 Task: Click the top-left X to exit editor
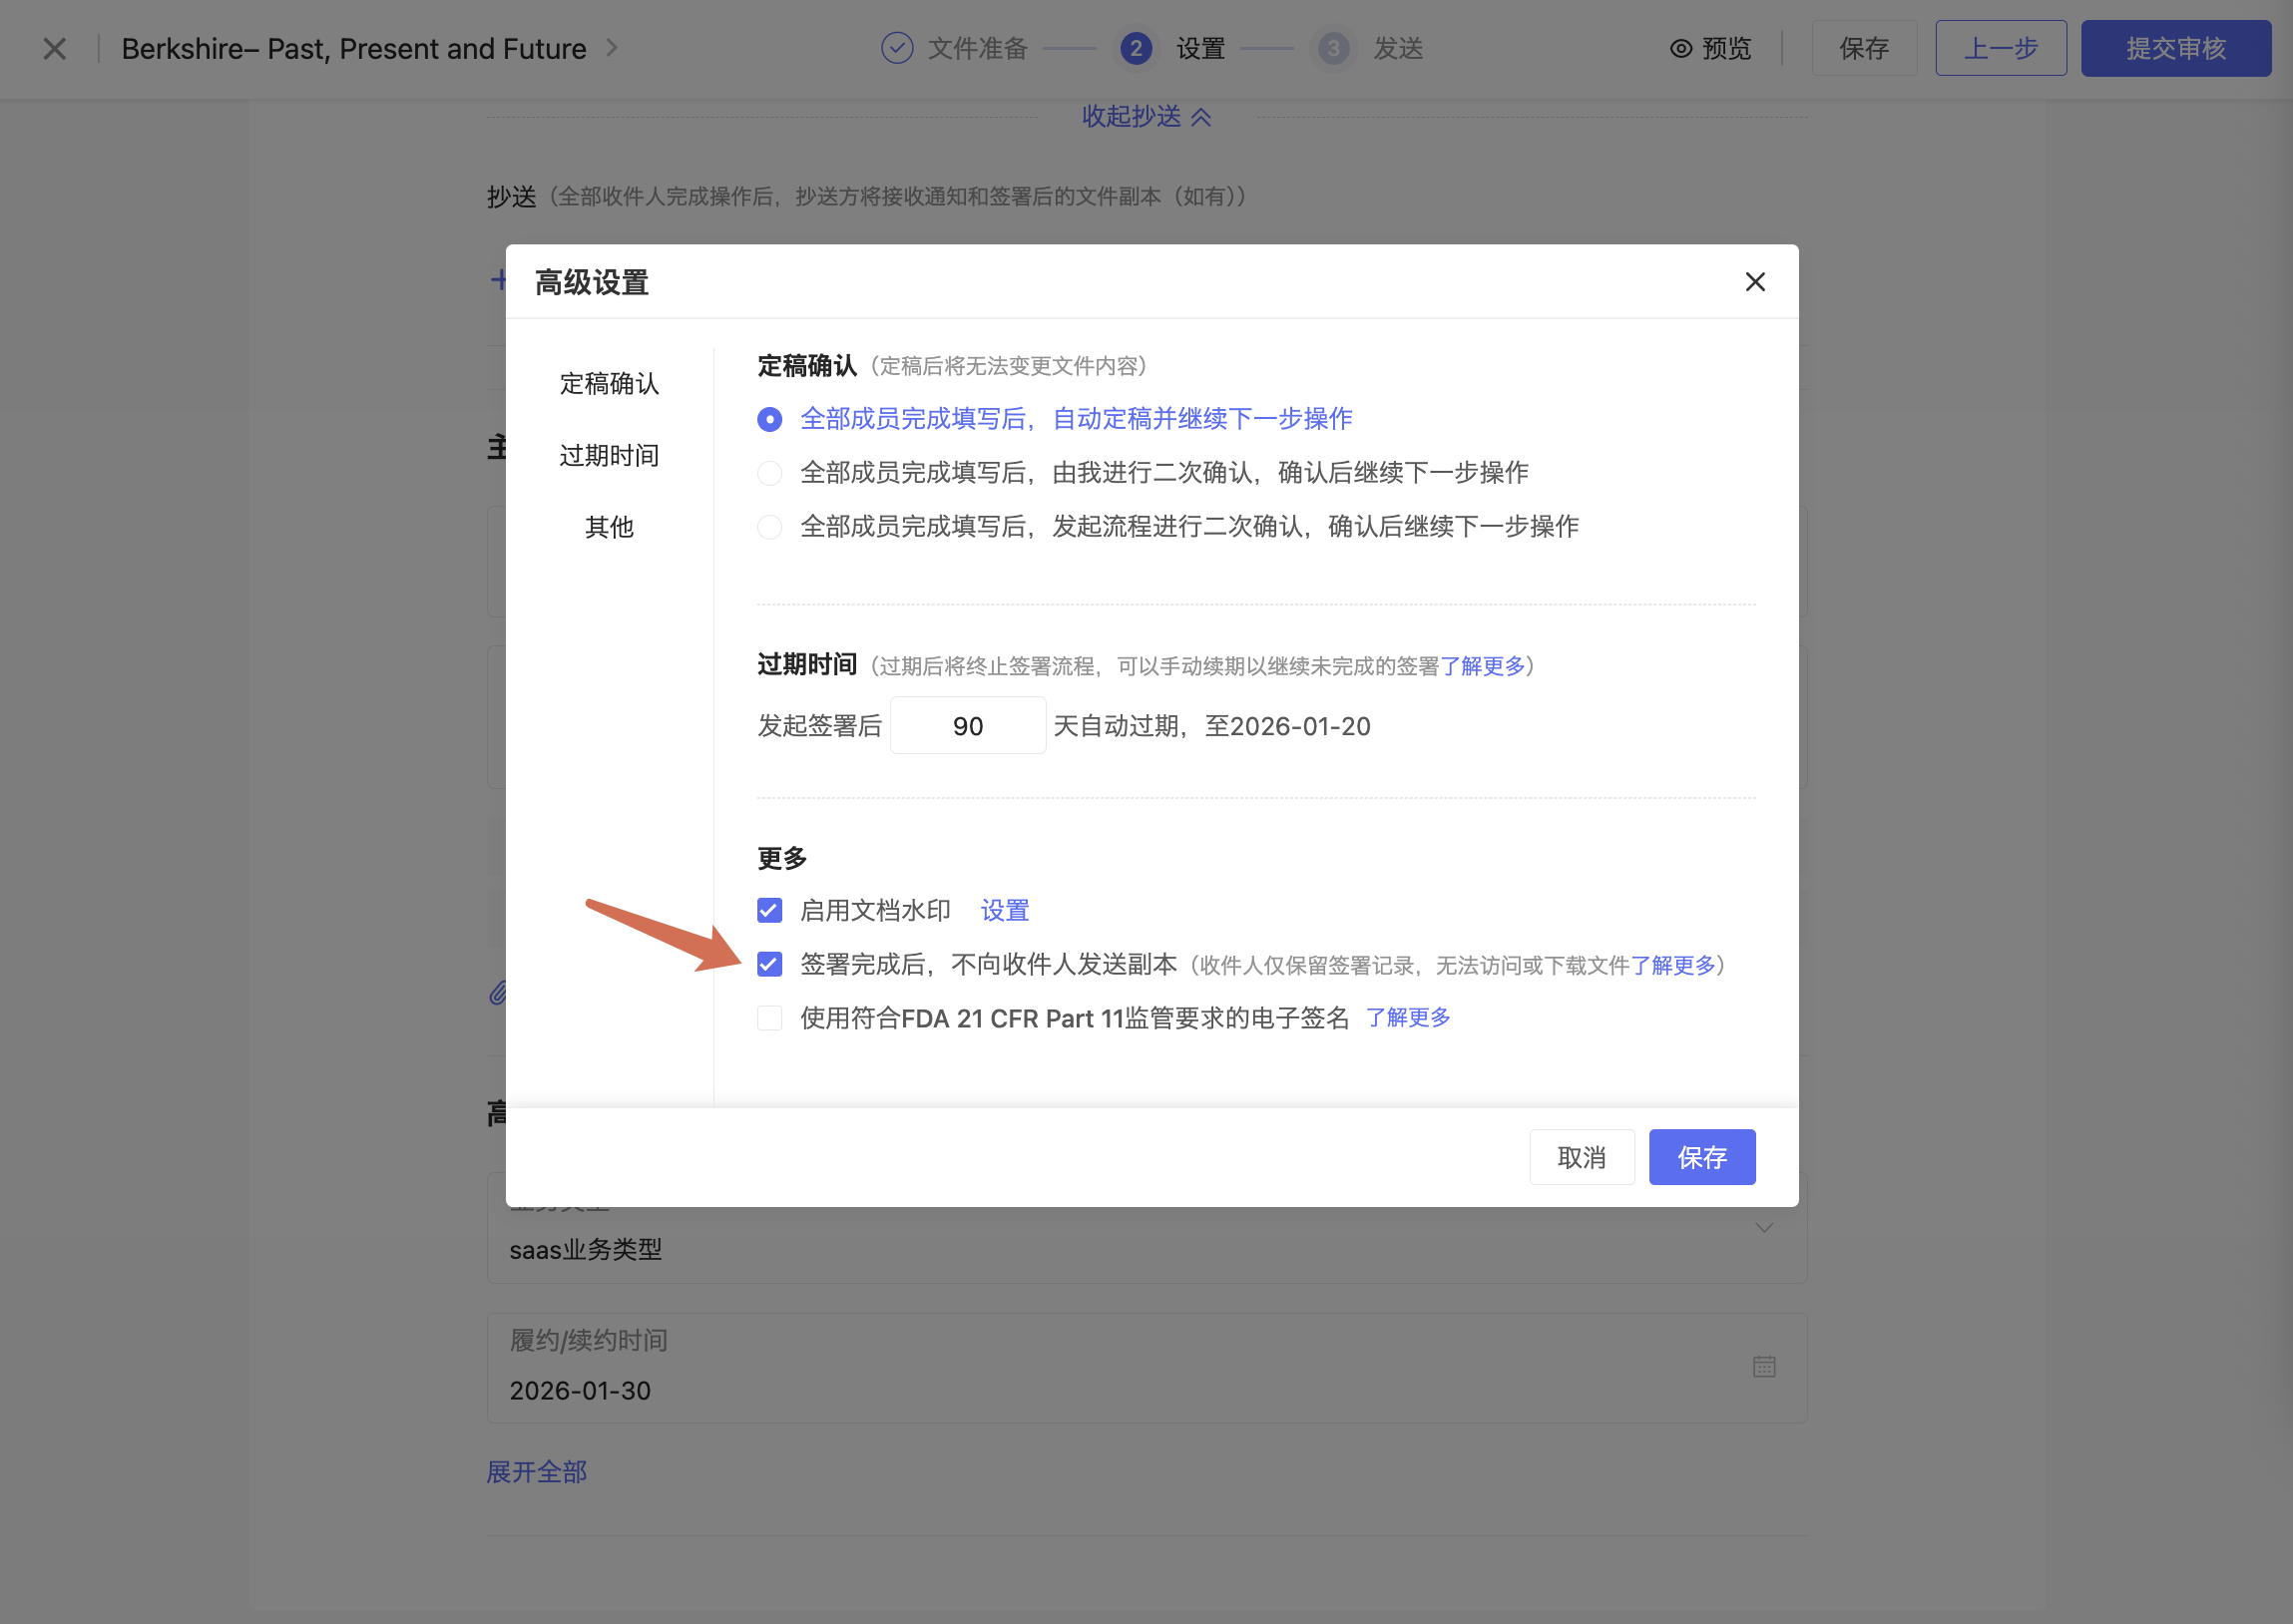click(55, 48)
